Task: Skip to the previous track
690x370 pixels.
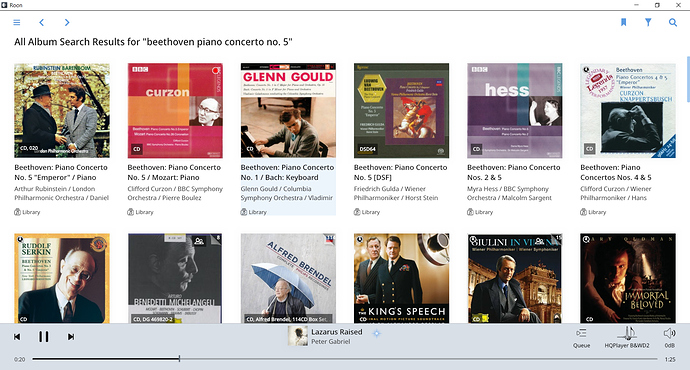Action: point(17,337)
